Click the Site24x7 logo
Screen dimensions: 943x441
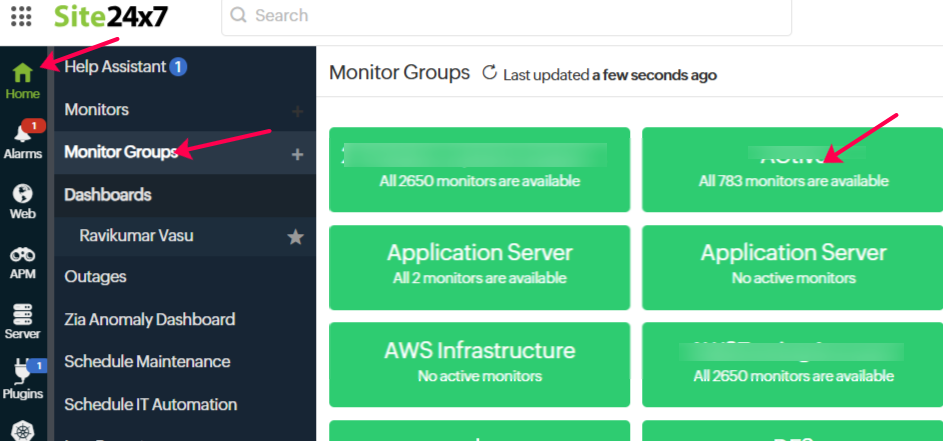coord(111,16)
